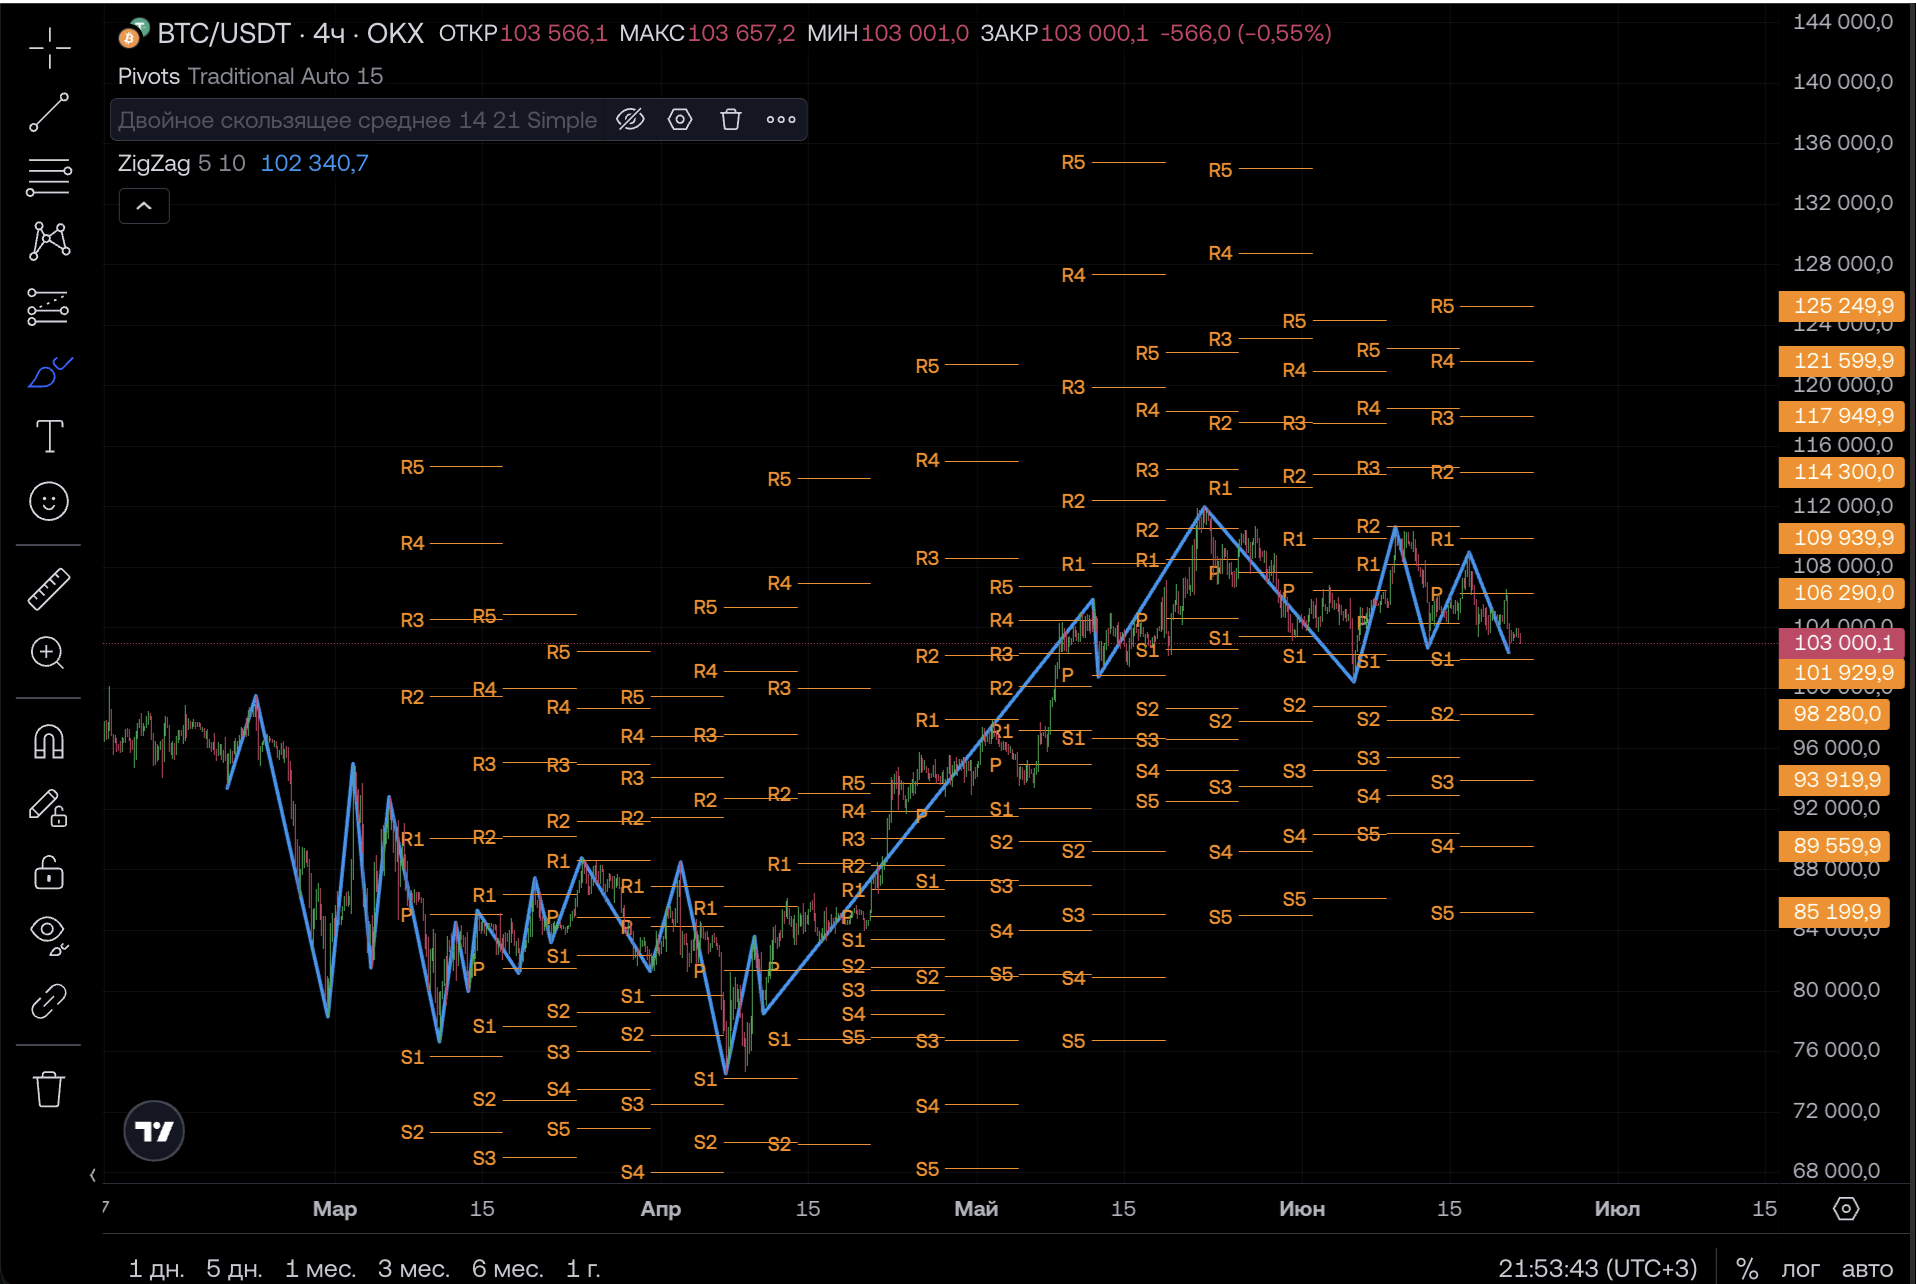Select the ruler measure tool
Viewport: 1916px width, 1284px height.
tap(49, 588)
